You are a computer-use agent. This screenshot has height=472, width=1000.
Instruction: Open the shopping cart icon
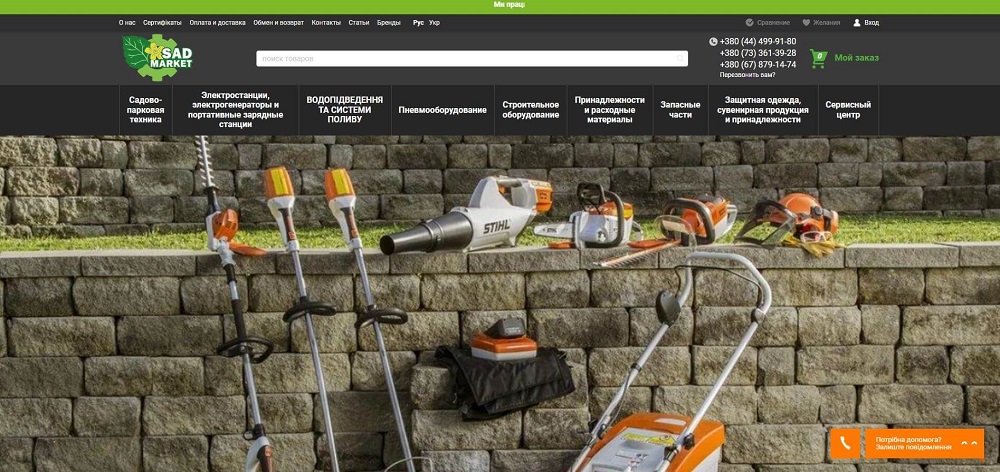coord(819,58)
